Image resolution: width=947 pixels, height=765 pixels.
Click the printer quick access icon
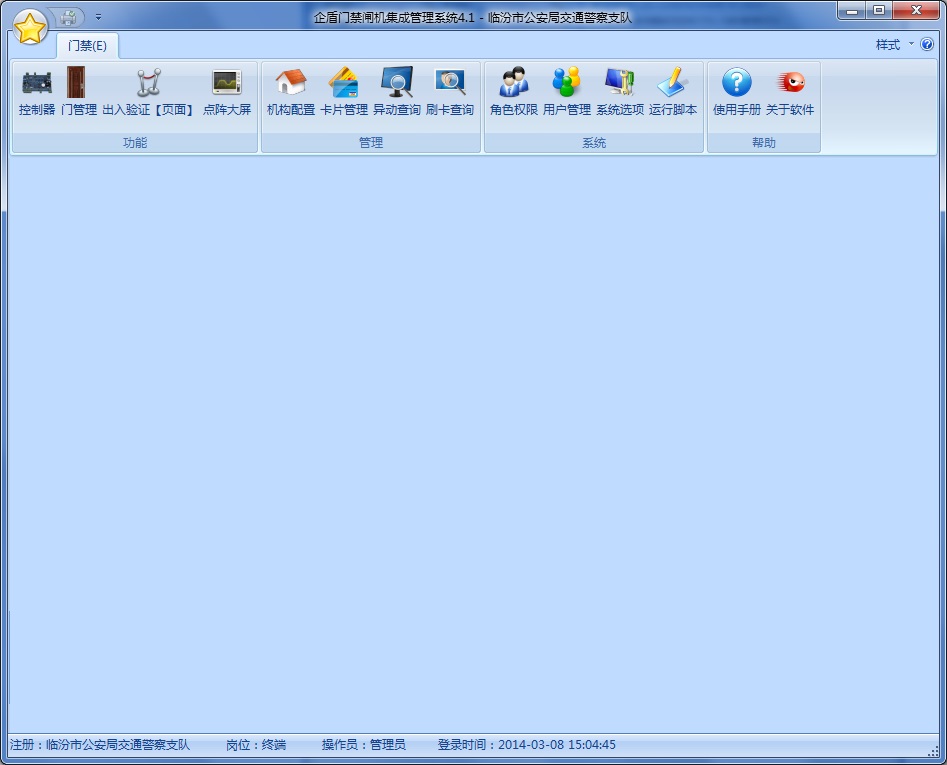[68, 18]
